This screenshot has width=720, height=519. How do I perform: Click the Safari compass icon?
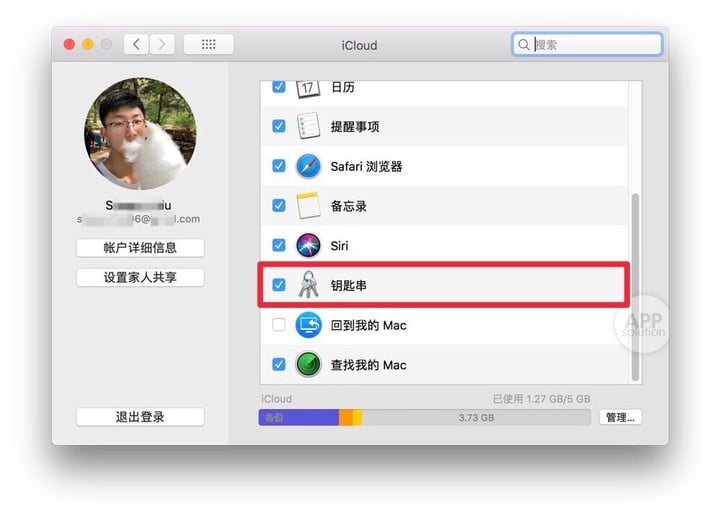308,166
